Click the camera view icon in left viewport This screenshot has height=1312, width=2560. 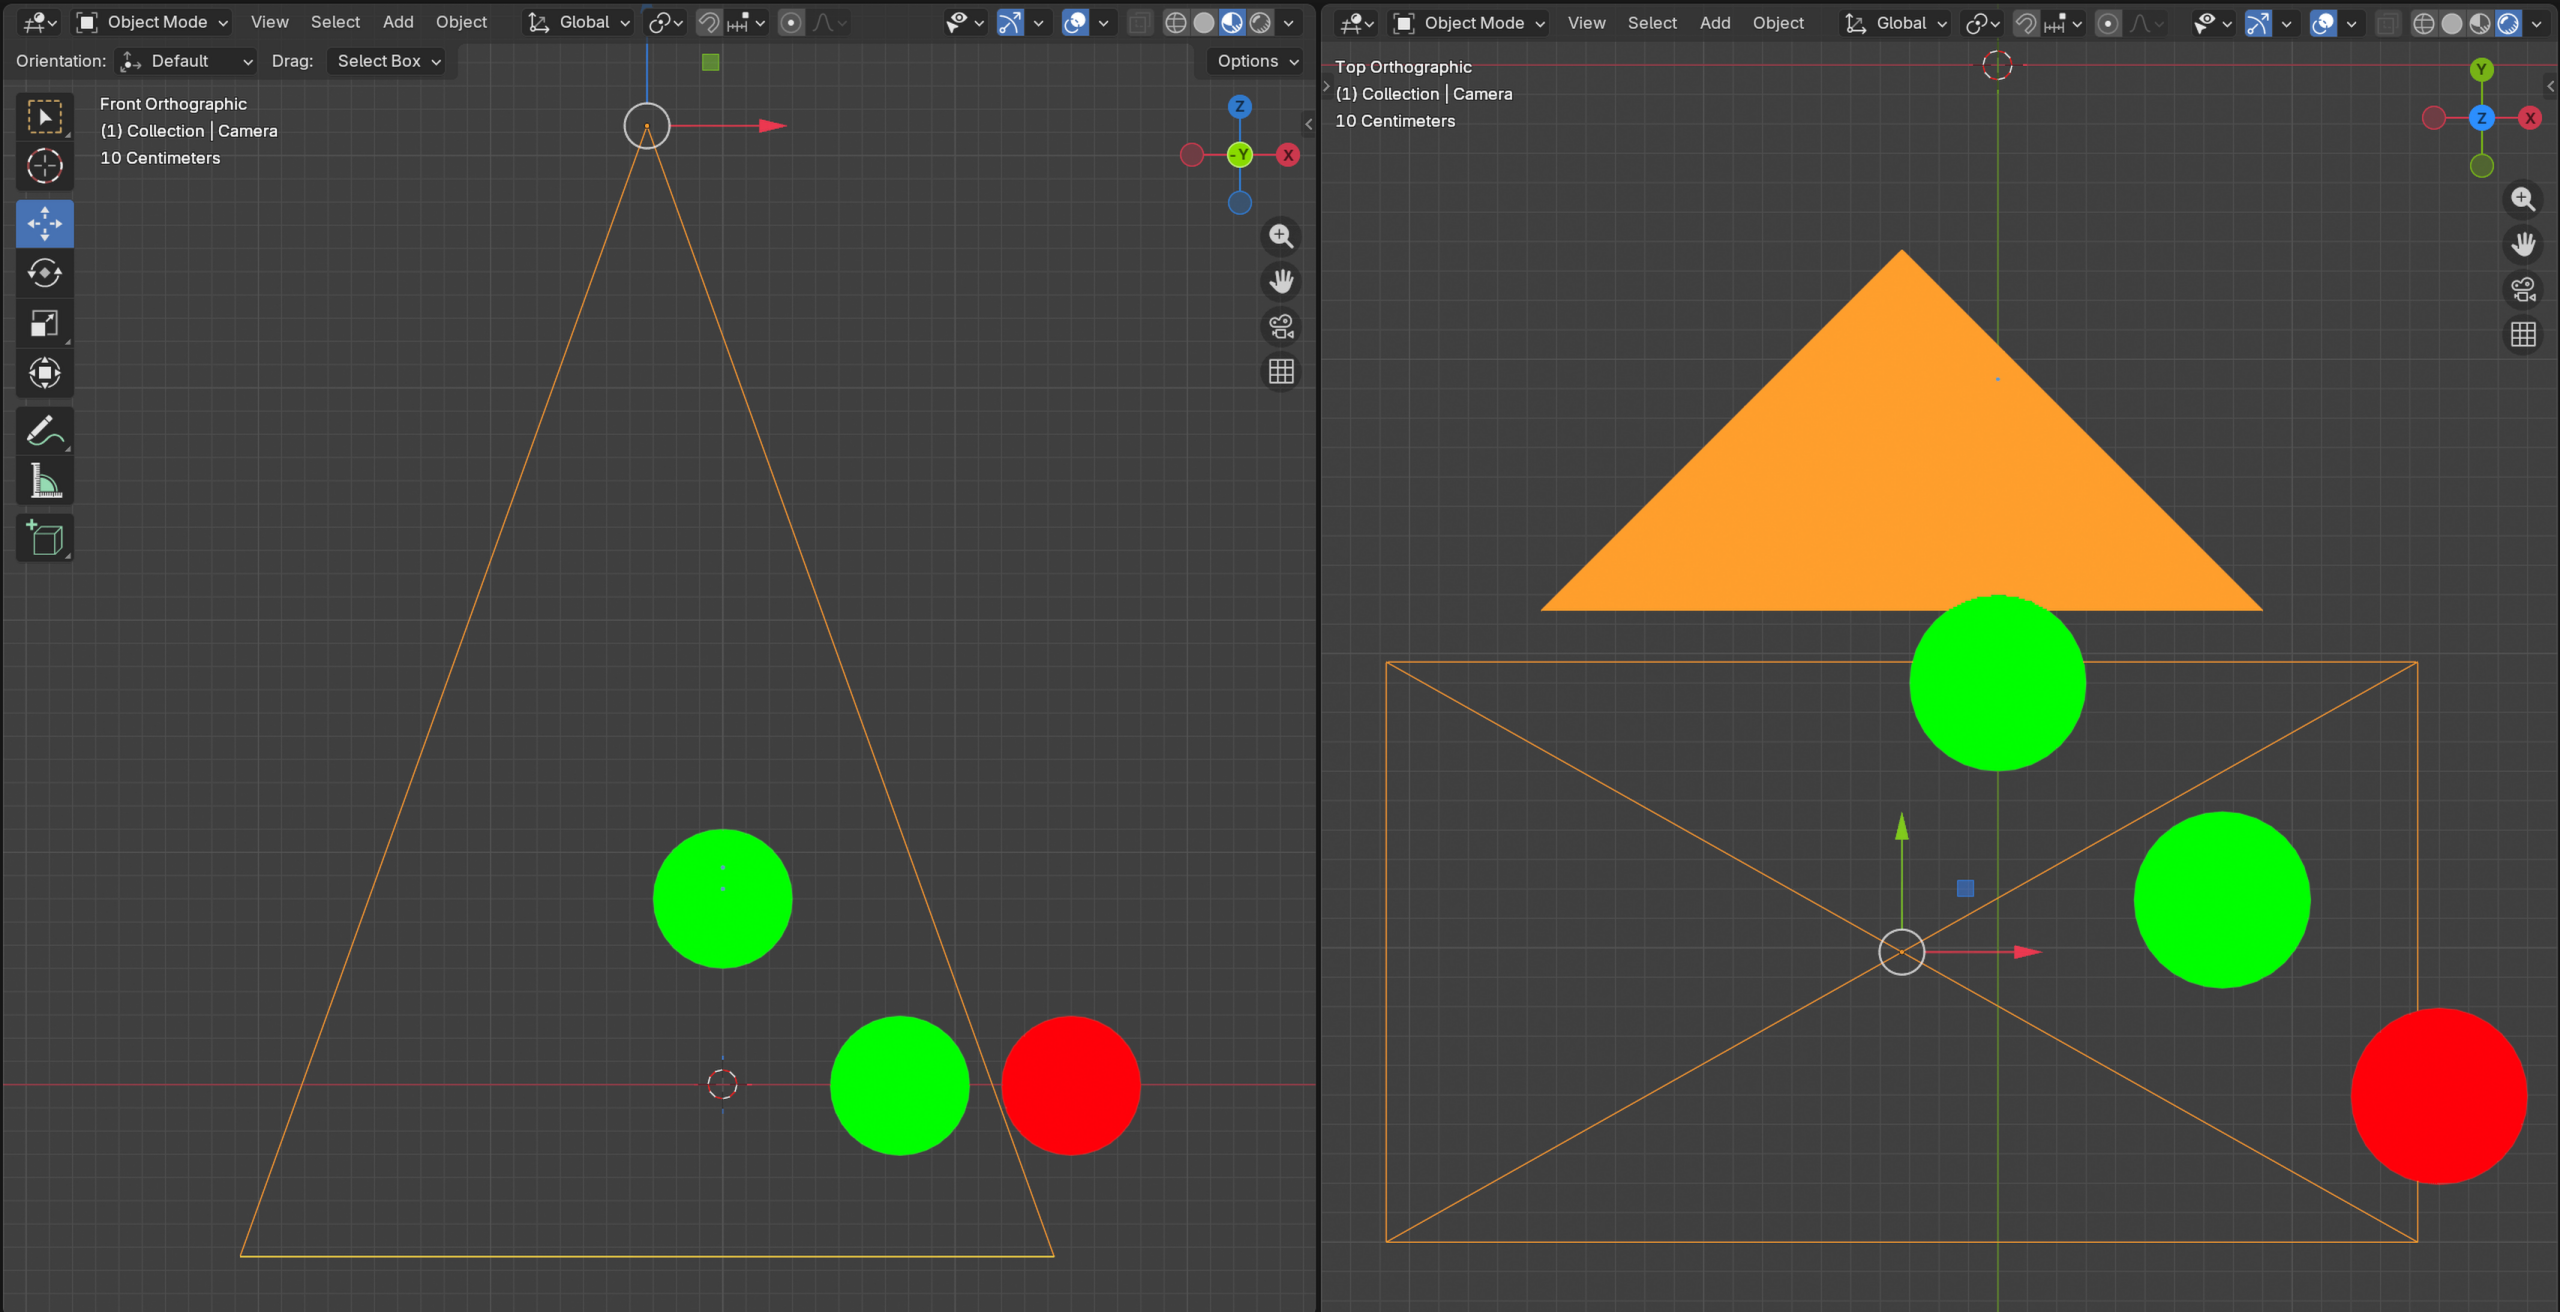(x=1281, y=327)
